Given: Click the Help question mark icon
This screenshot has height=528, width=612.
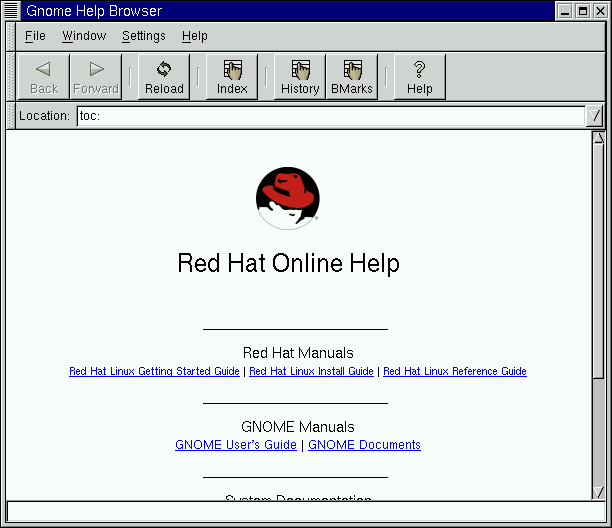Looking at the screenshot, I should [420, 77].
